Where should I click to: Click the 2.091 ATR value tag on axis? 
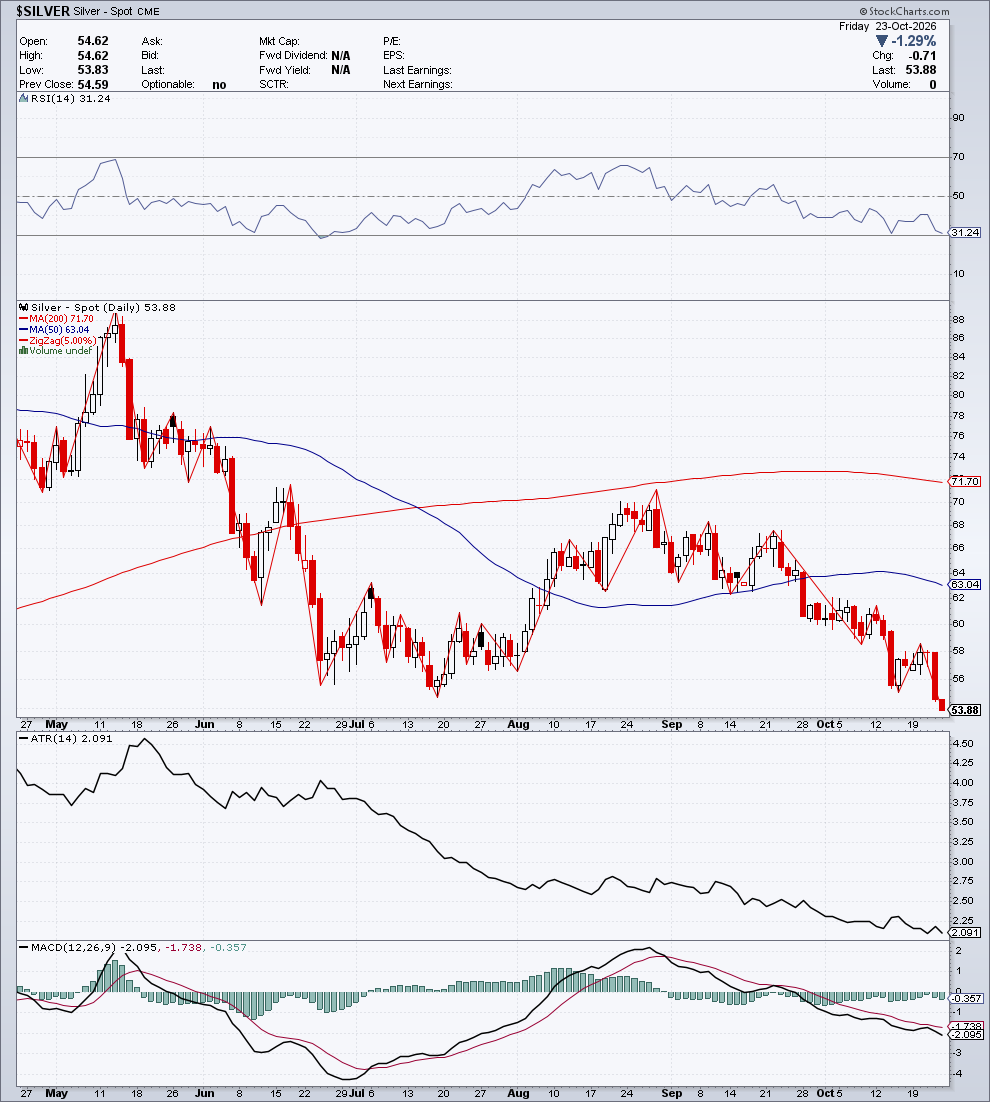(965, 933)
